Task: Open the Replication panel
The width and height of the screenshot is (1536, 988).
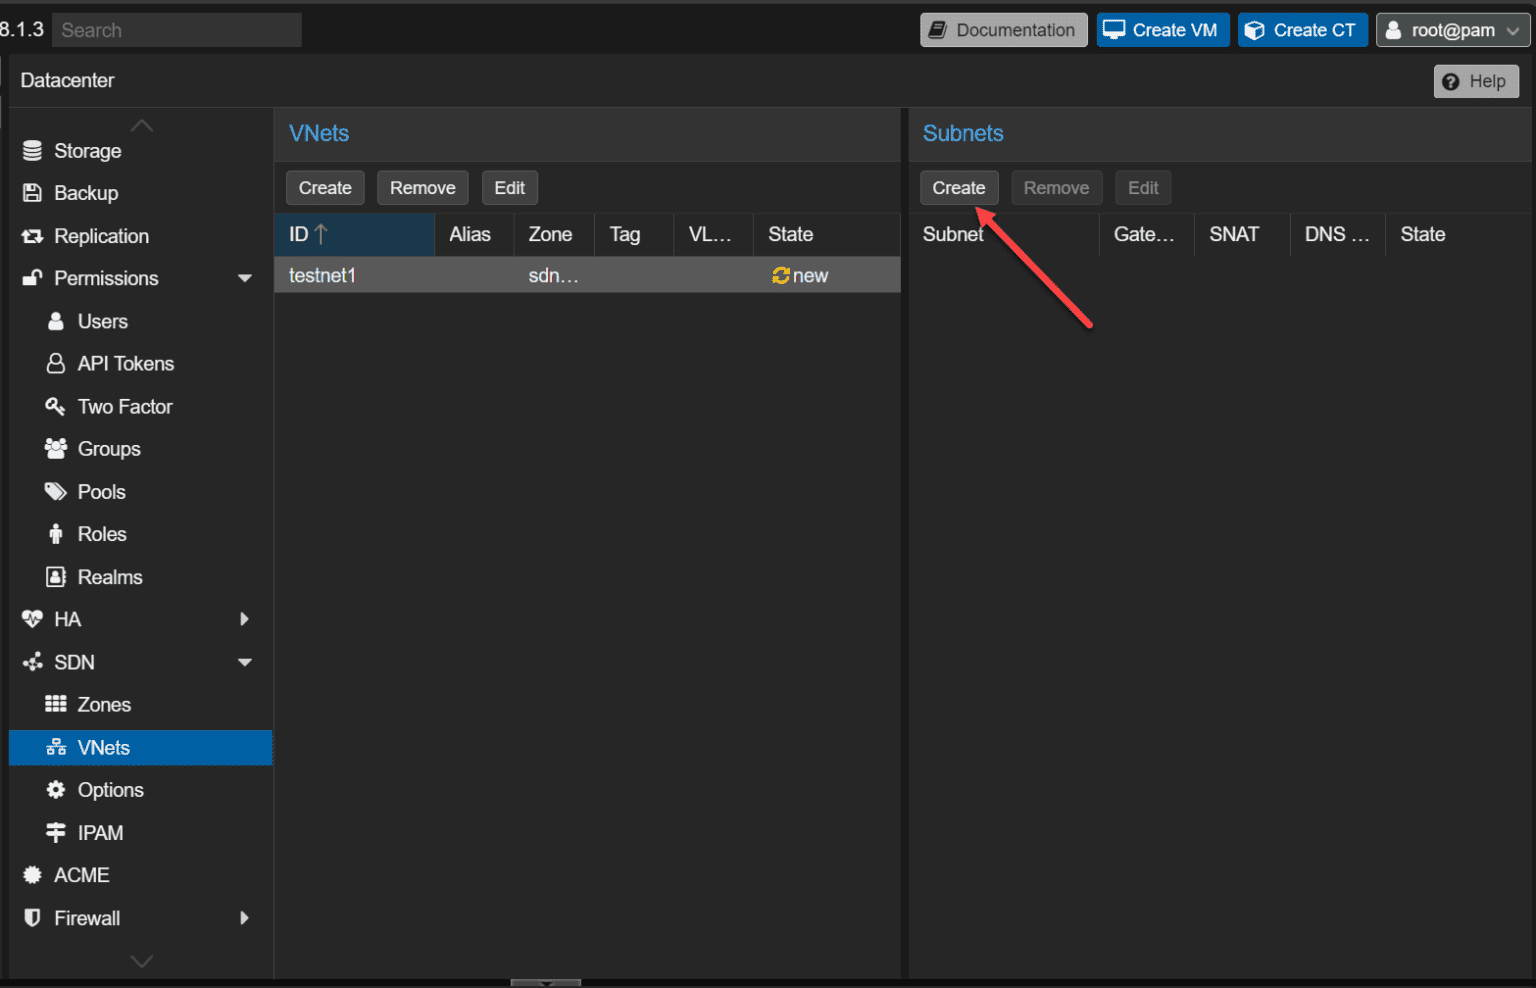Action: tap(101, 236)
